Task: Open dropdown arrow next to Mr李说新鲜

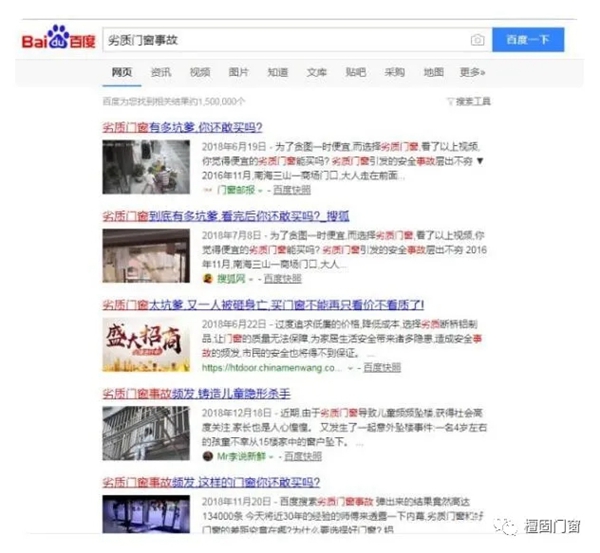Action: tap(271, 457)
